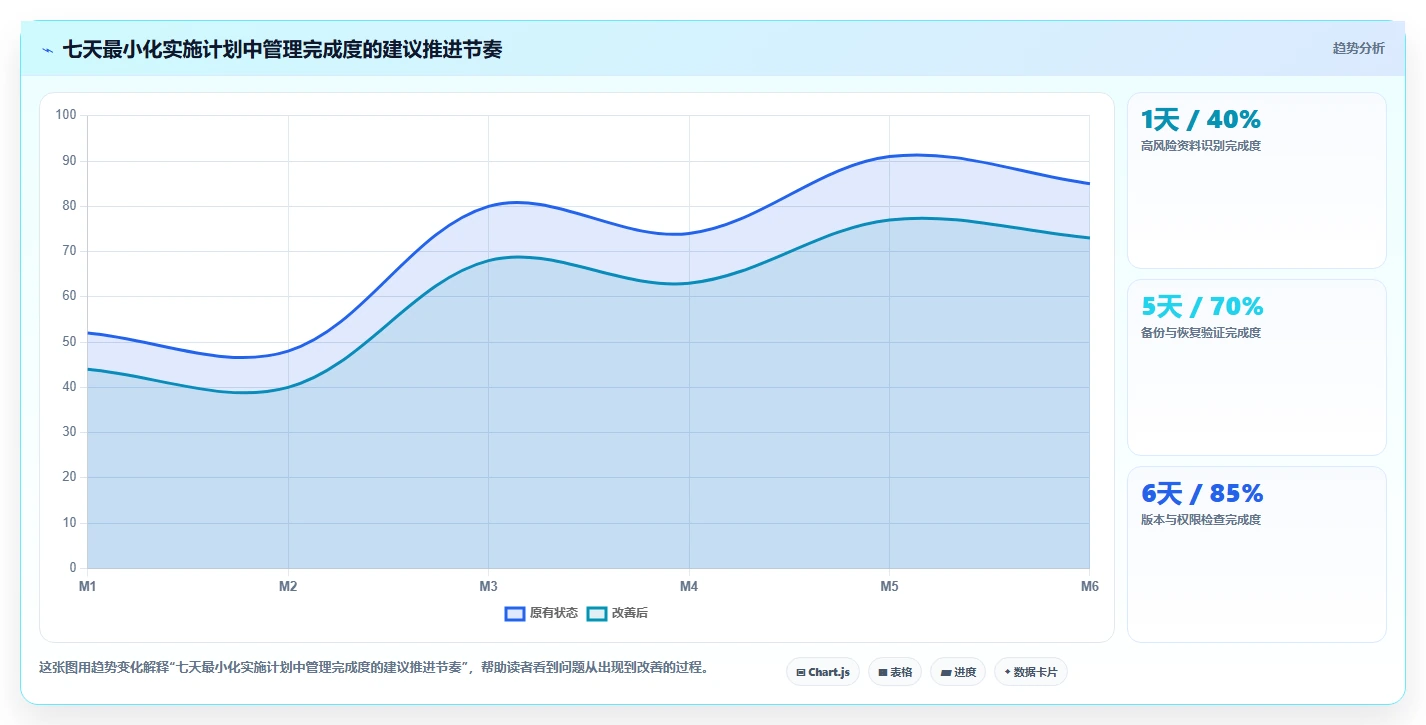Click the 原有状态 line at M6

1089,184
